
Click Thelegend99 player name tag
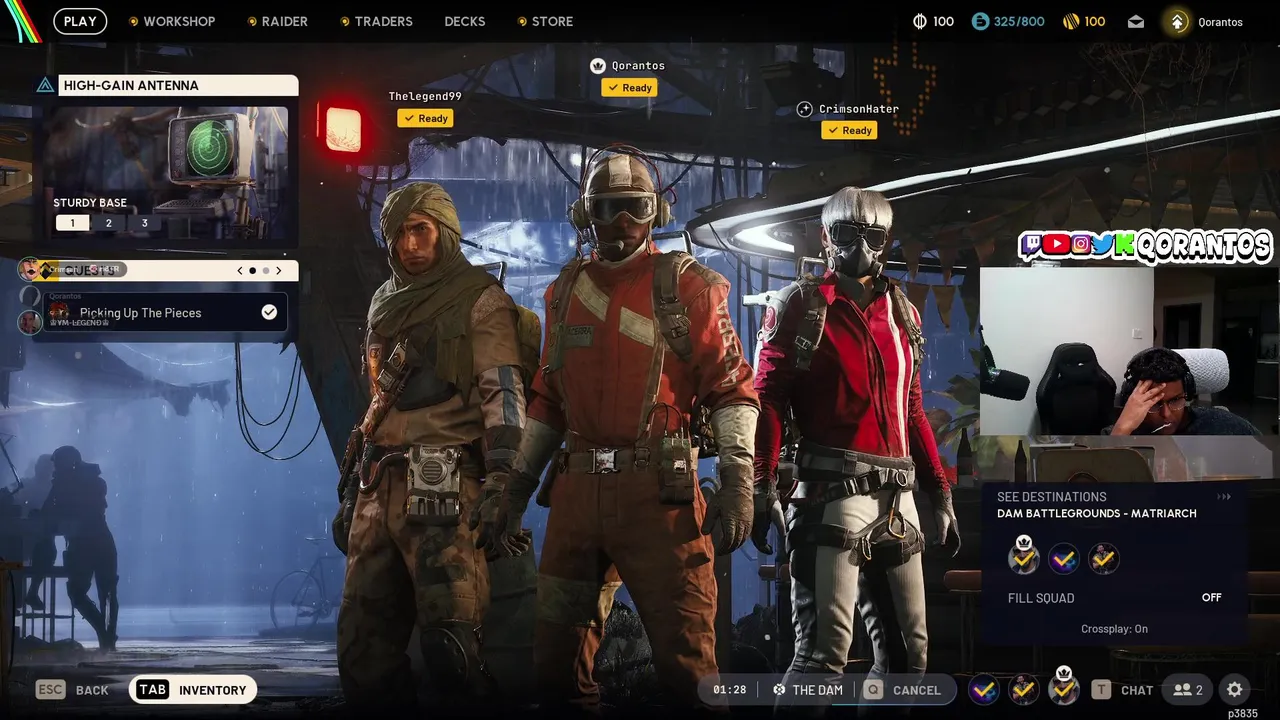pyautogui.click(x=425, y=96)
